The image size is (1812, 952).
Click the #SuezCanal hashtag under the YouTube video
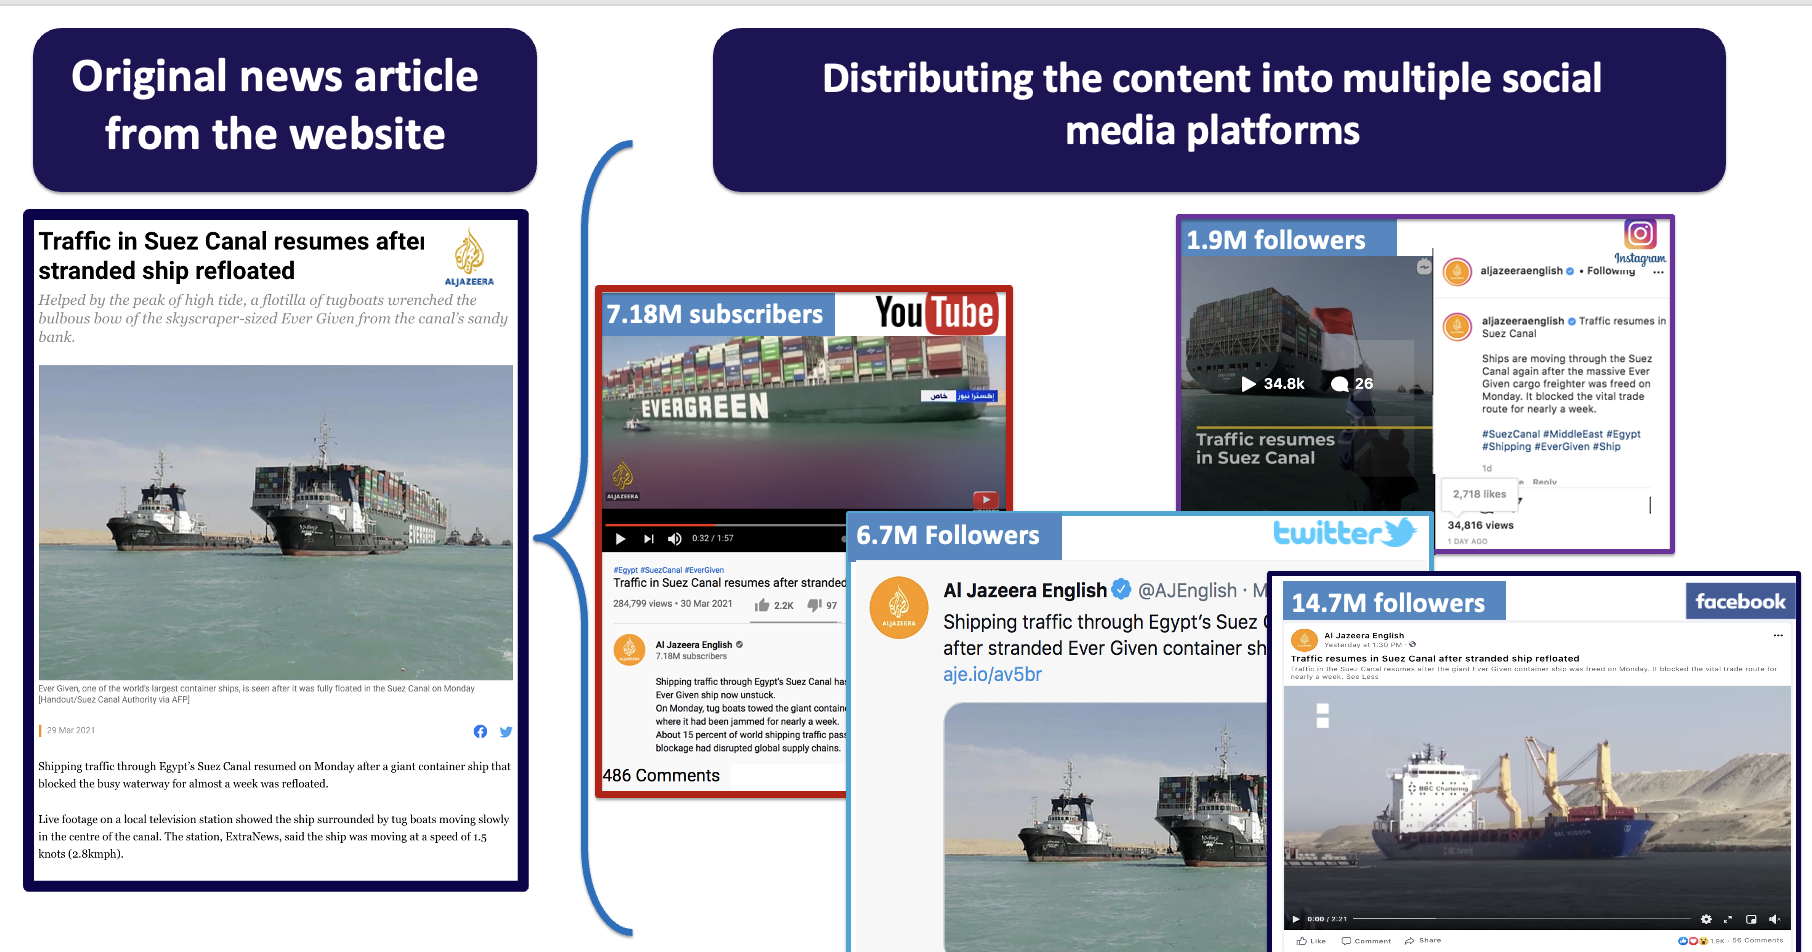[661, 570]
